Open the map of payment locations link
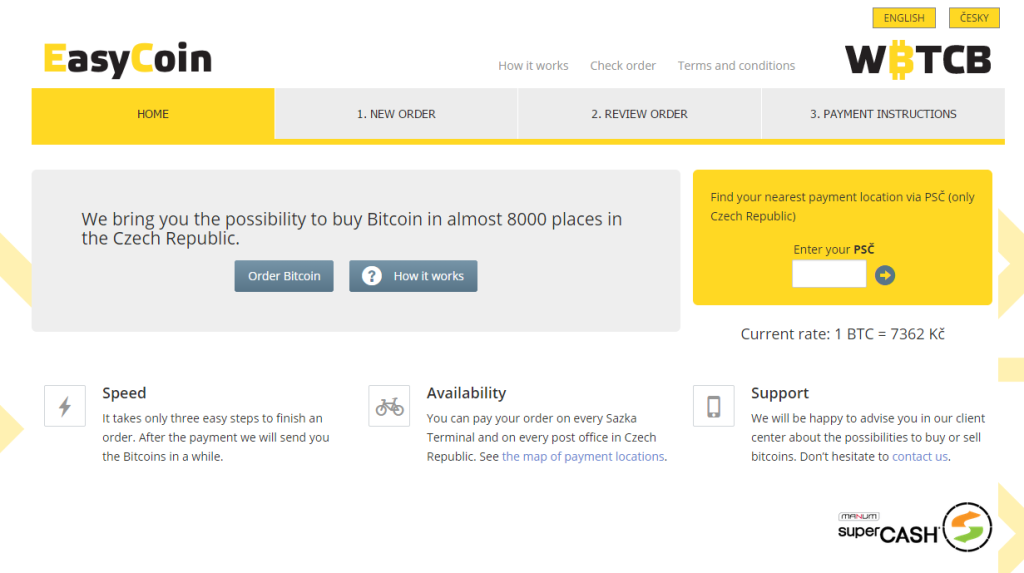The height and width of the screenshot is (573, 1024). (583, 456)
